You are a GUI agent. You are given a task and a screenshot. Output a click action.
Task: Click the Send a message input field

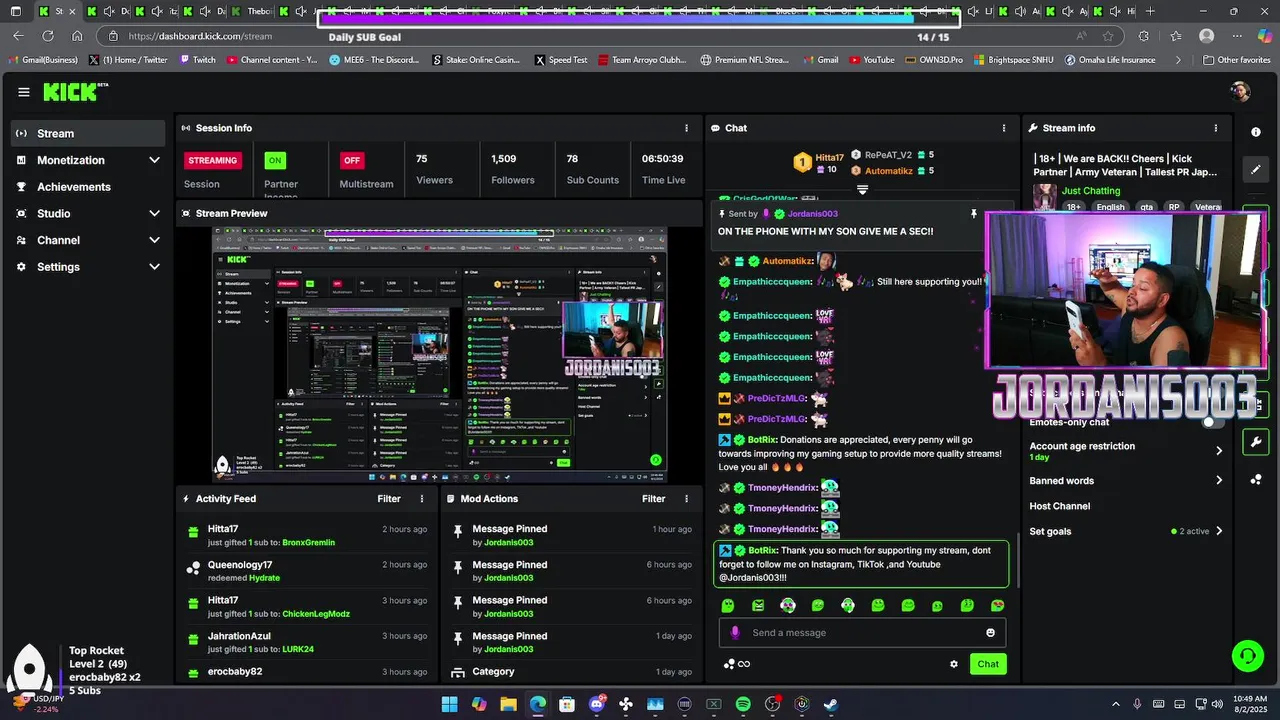[x=862, y=633]
